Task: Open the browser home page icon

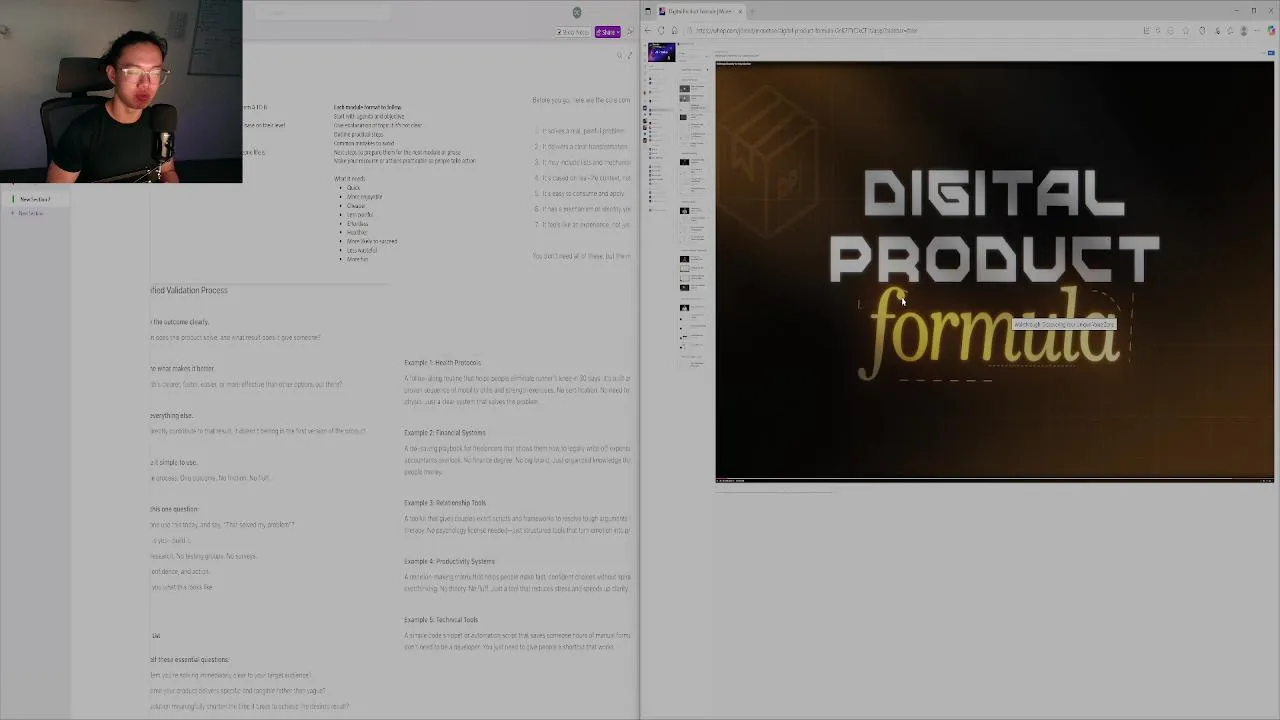Action: [675, 30]
